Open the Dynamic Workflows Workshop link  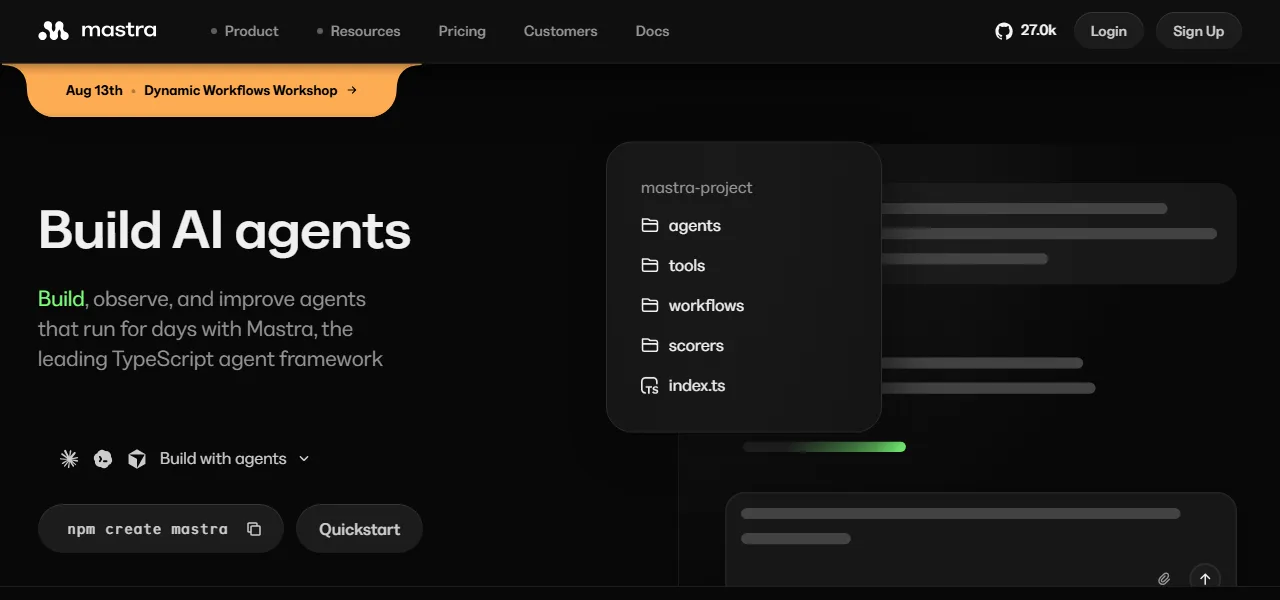coord(240,90)
